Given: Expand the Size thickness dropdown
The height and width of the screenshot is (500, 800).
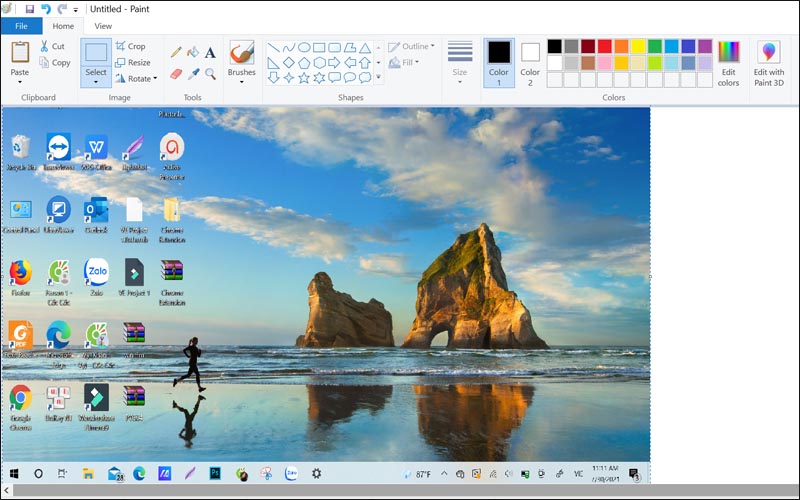Looking at the screenshot, I should coord(460,61).
